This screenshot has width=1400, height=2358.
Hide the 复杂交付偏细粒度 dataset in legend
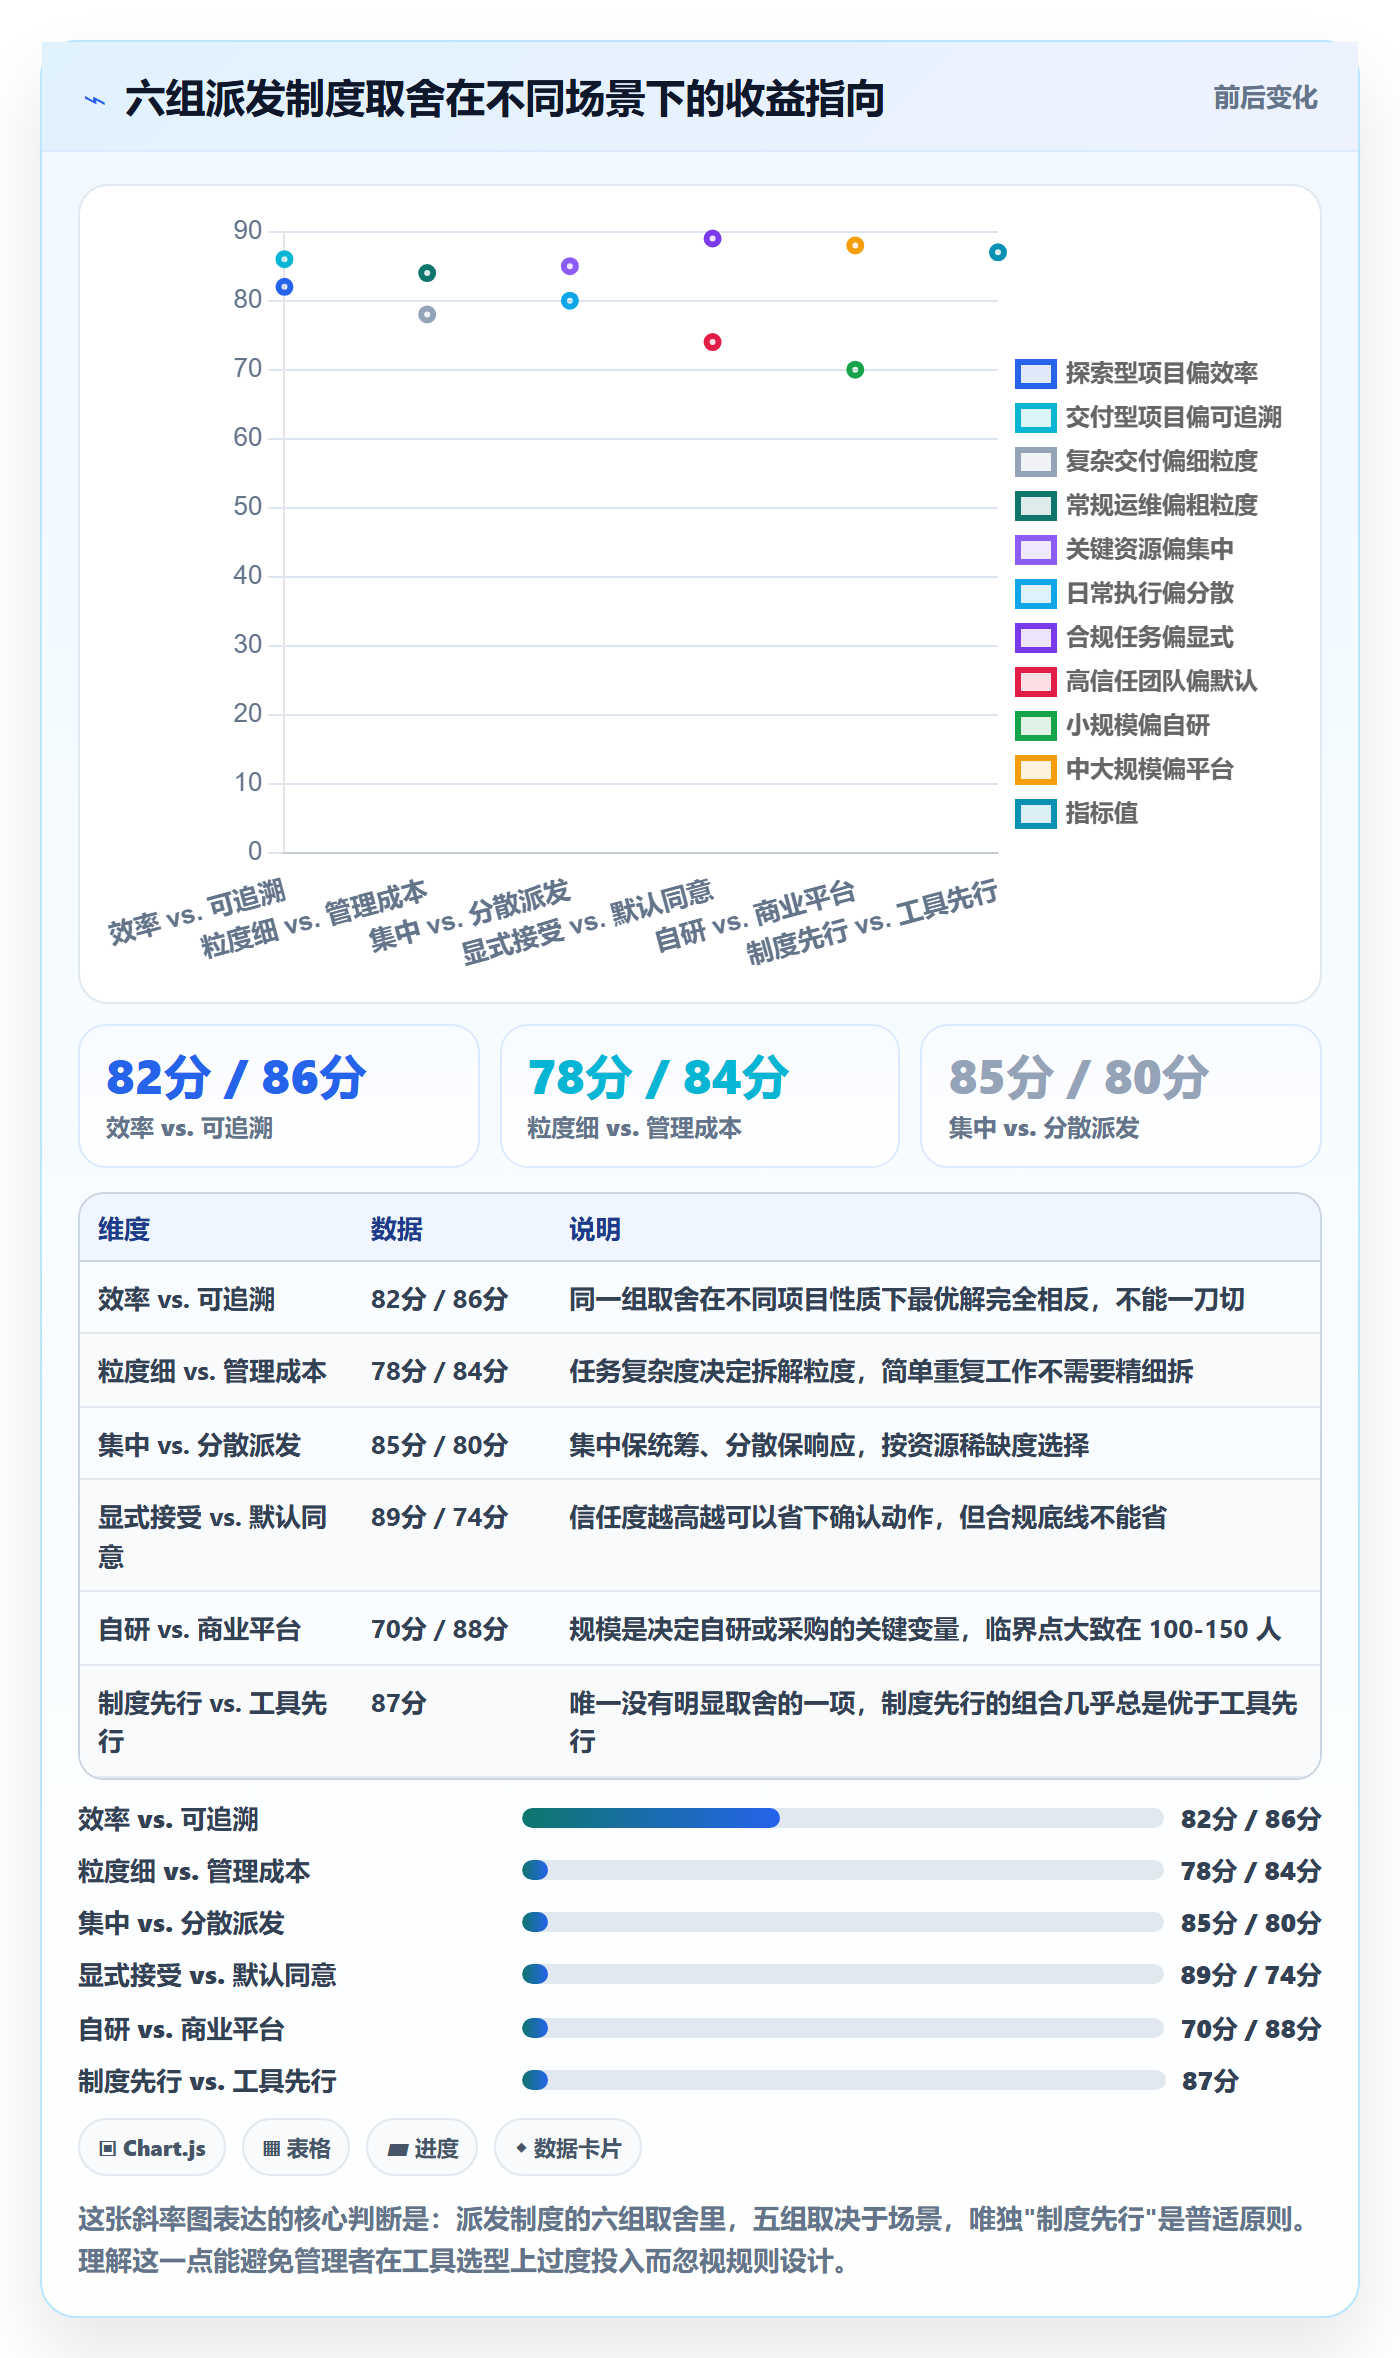tap(1136, 461)
